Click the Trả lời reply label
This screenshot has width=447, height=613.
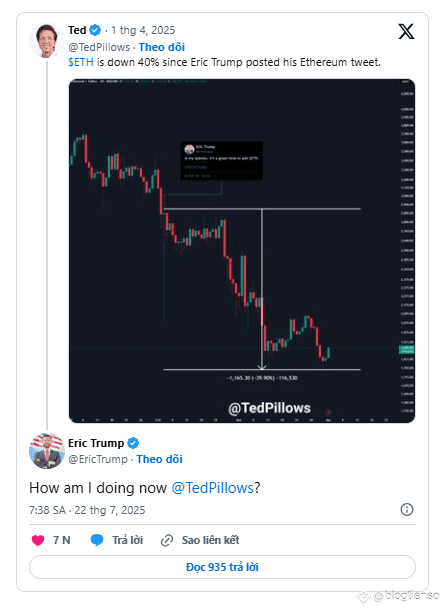click(127, 540)
